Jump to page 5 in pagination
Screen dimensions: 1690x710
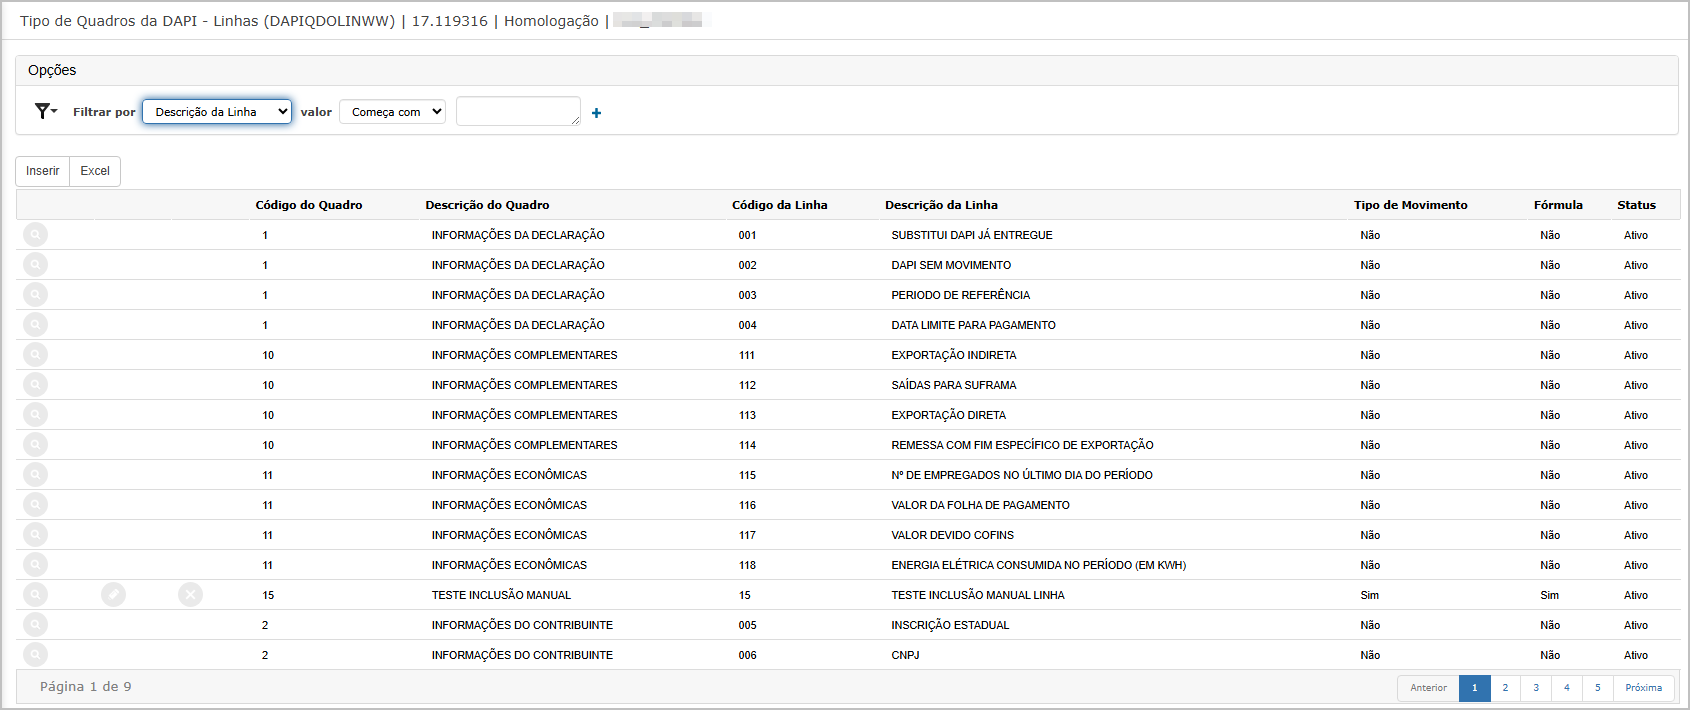click(x=1598, y=688)
